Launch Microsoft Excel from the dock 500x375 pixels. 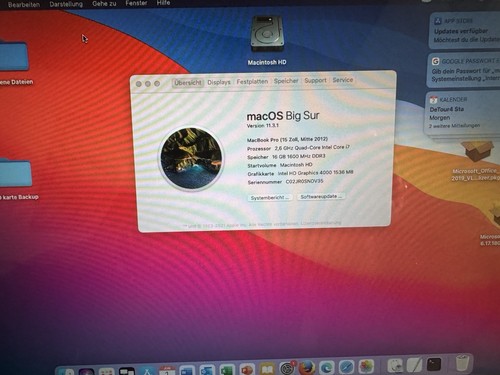[x=227, y=369]
